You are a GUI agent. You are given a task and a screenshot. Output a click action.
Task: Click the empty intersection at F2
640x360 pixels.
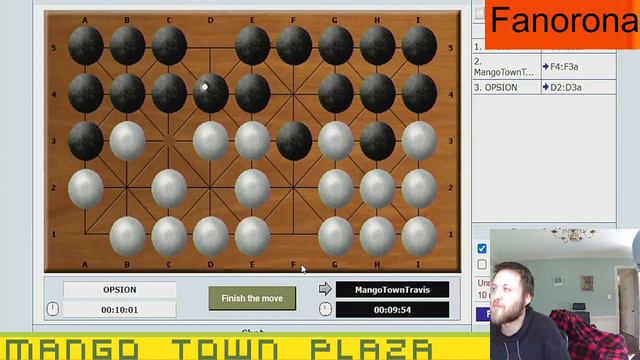[x=294, y=188]
